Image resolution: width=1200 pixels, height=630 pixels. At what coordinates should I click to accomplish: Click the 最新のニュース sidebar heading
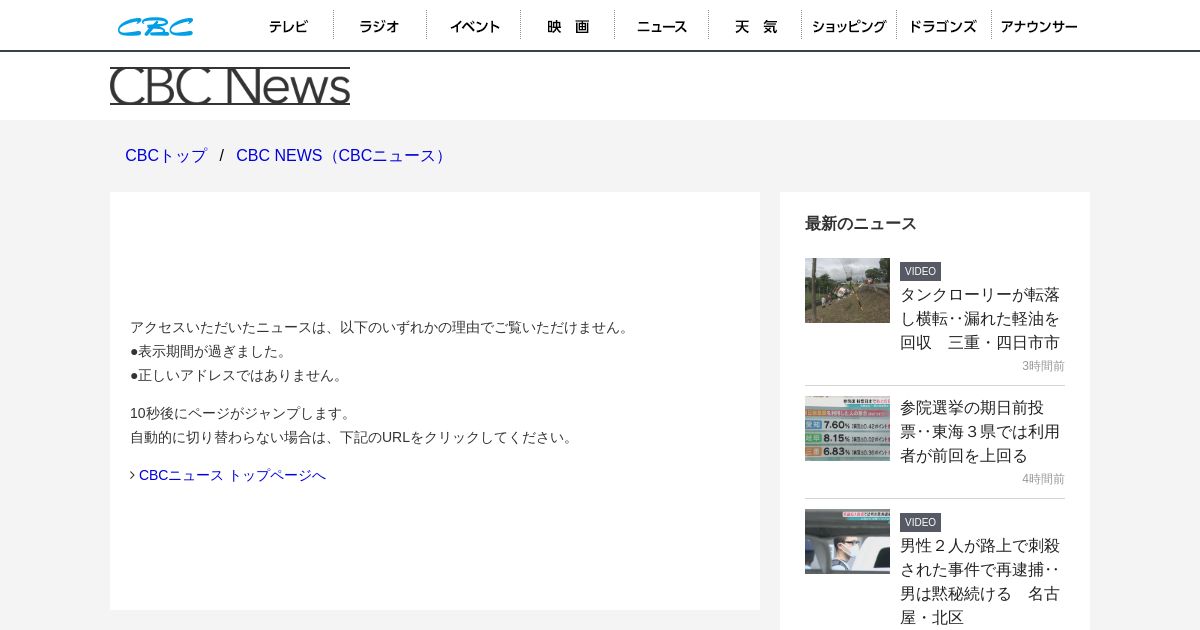[x=861, y=224]
